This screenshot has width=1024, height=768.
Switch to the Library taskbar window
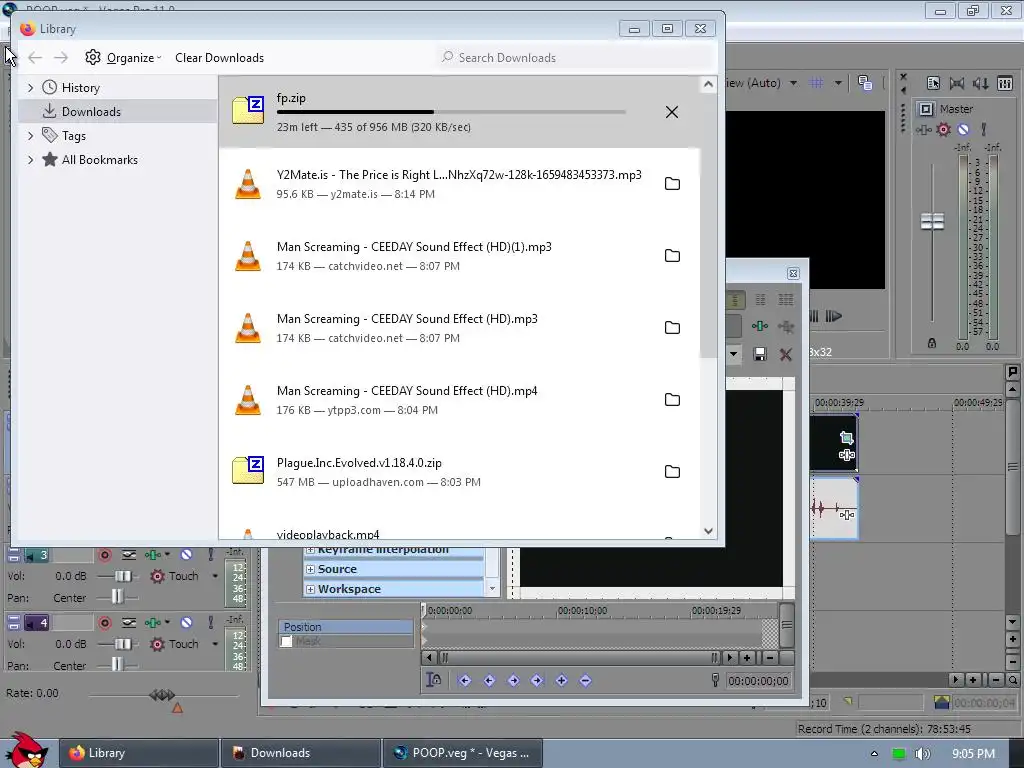(x=138, y=753)
